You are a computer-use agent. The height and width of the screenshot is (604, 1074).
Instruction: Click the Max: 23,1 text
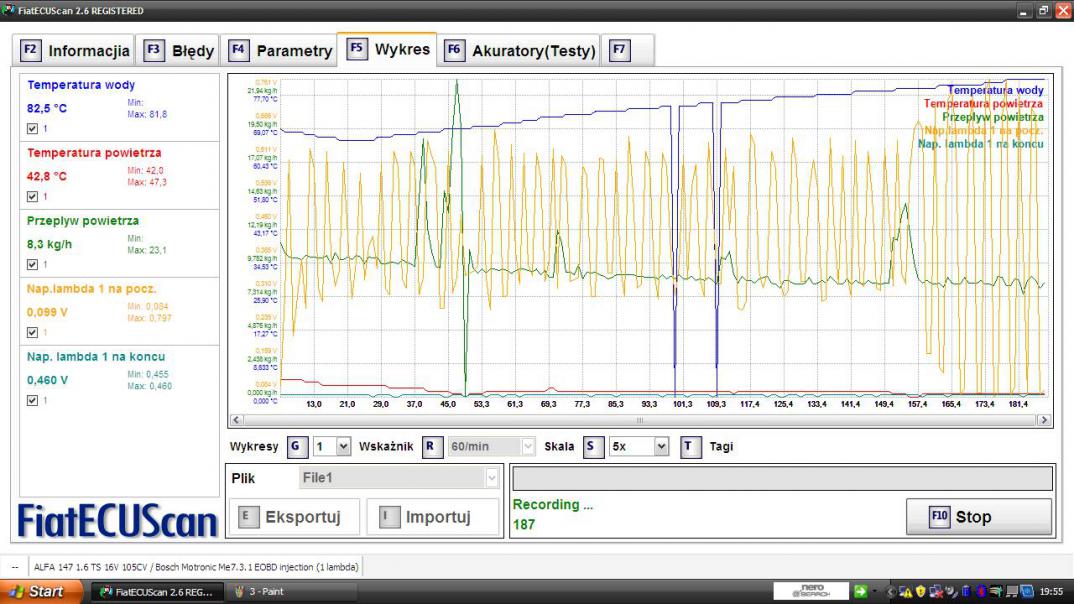(x=147, y=250)
